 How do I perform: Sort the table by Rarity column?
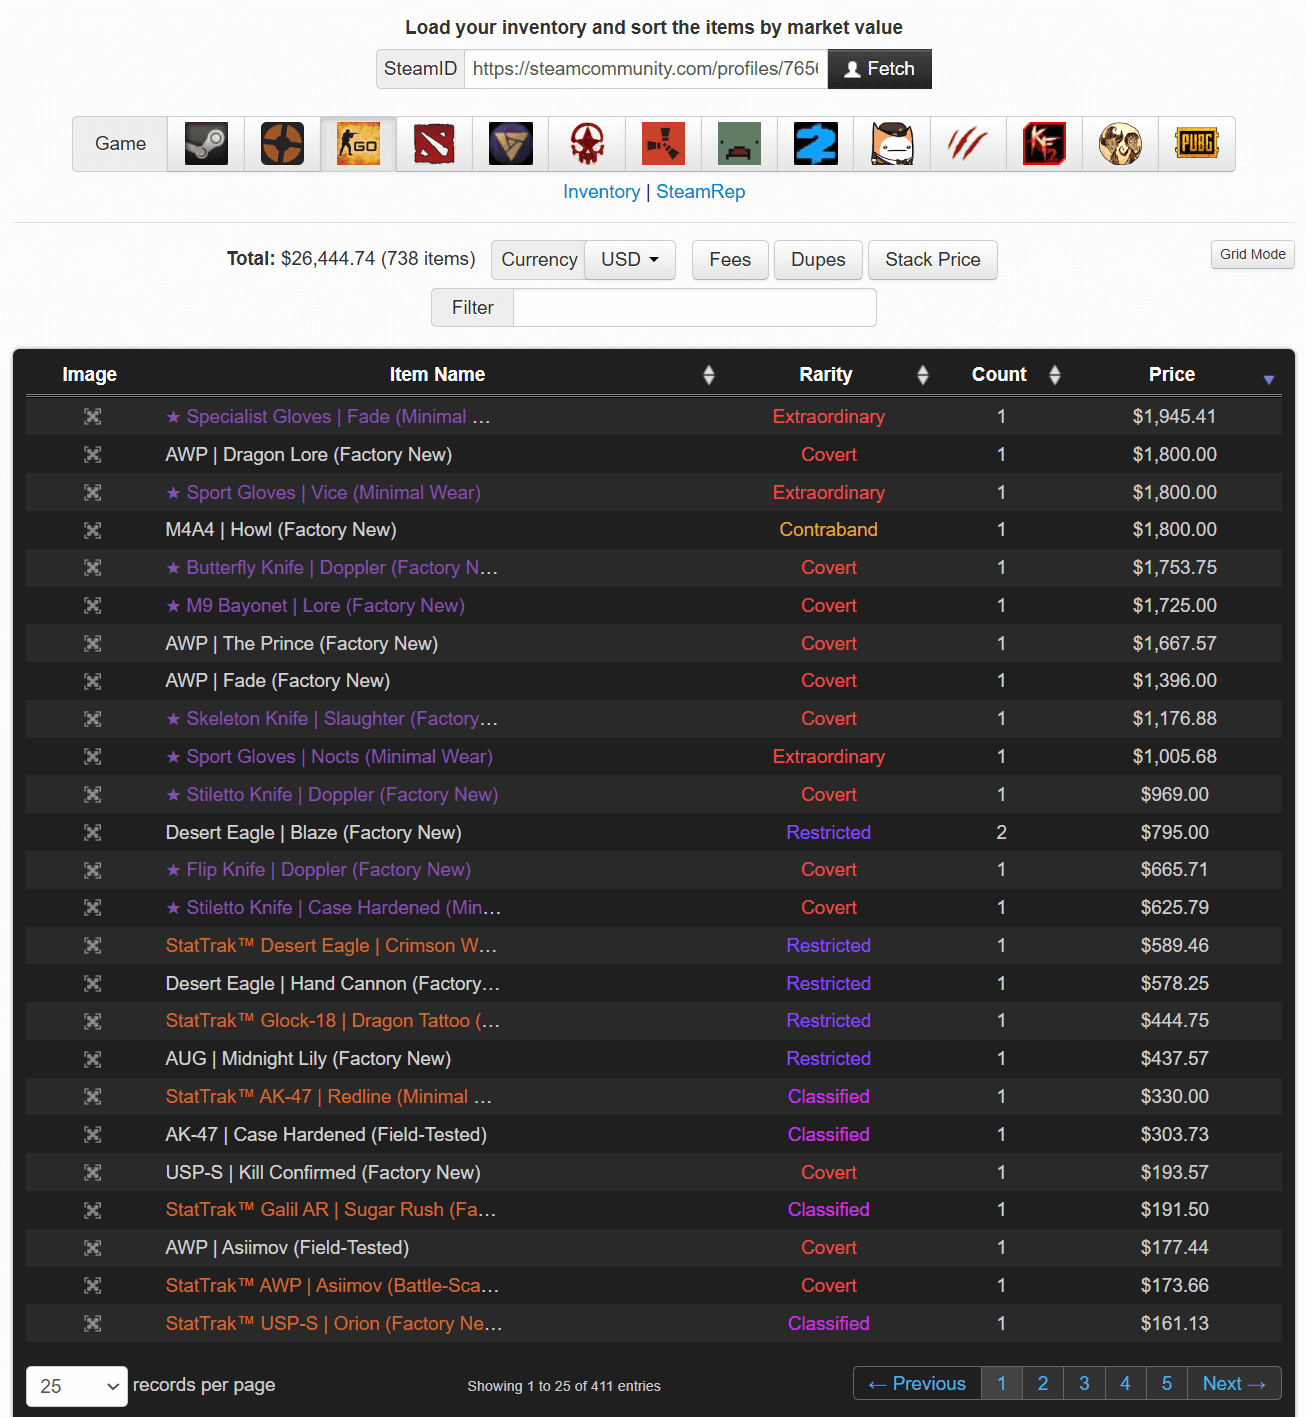tap(825, 375)
